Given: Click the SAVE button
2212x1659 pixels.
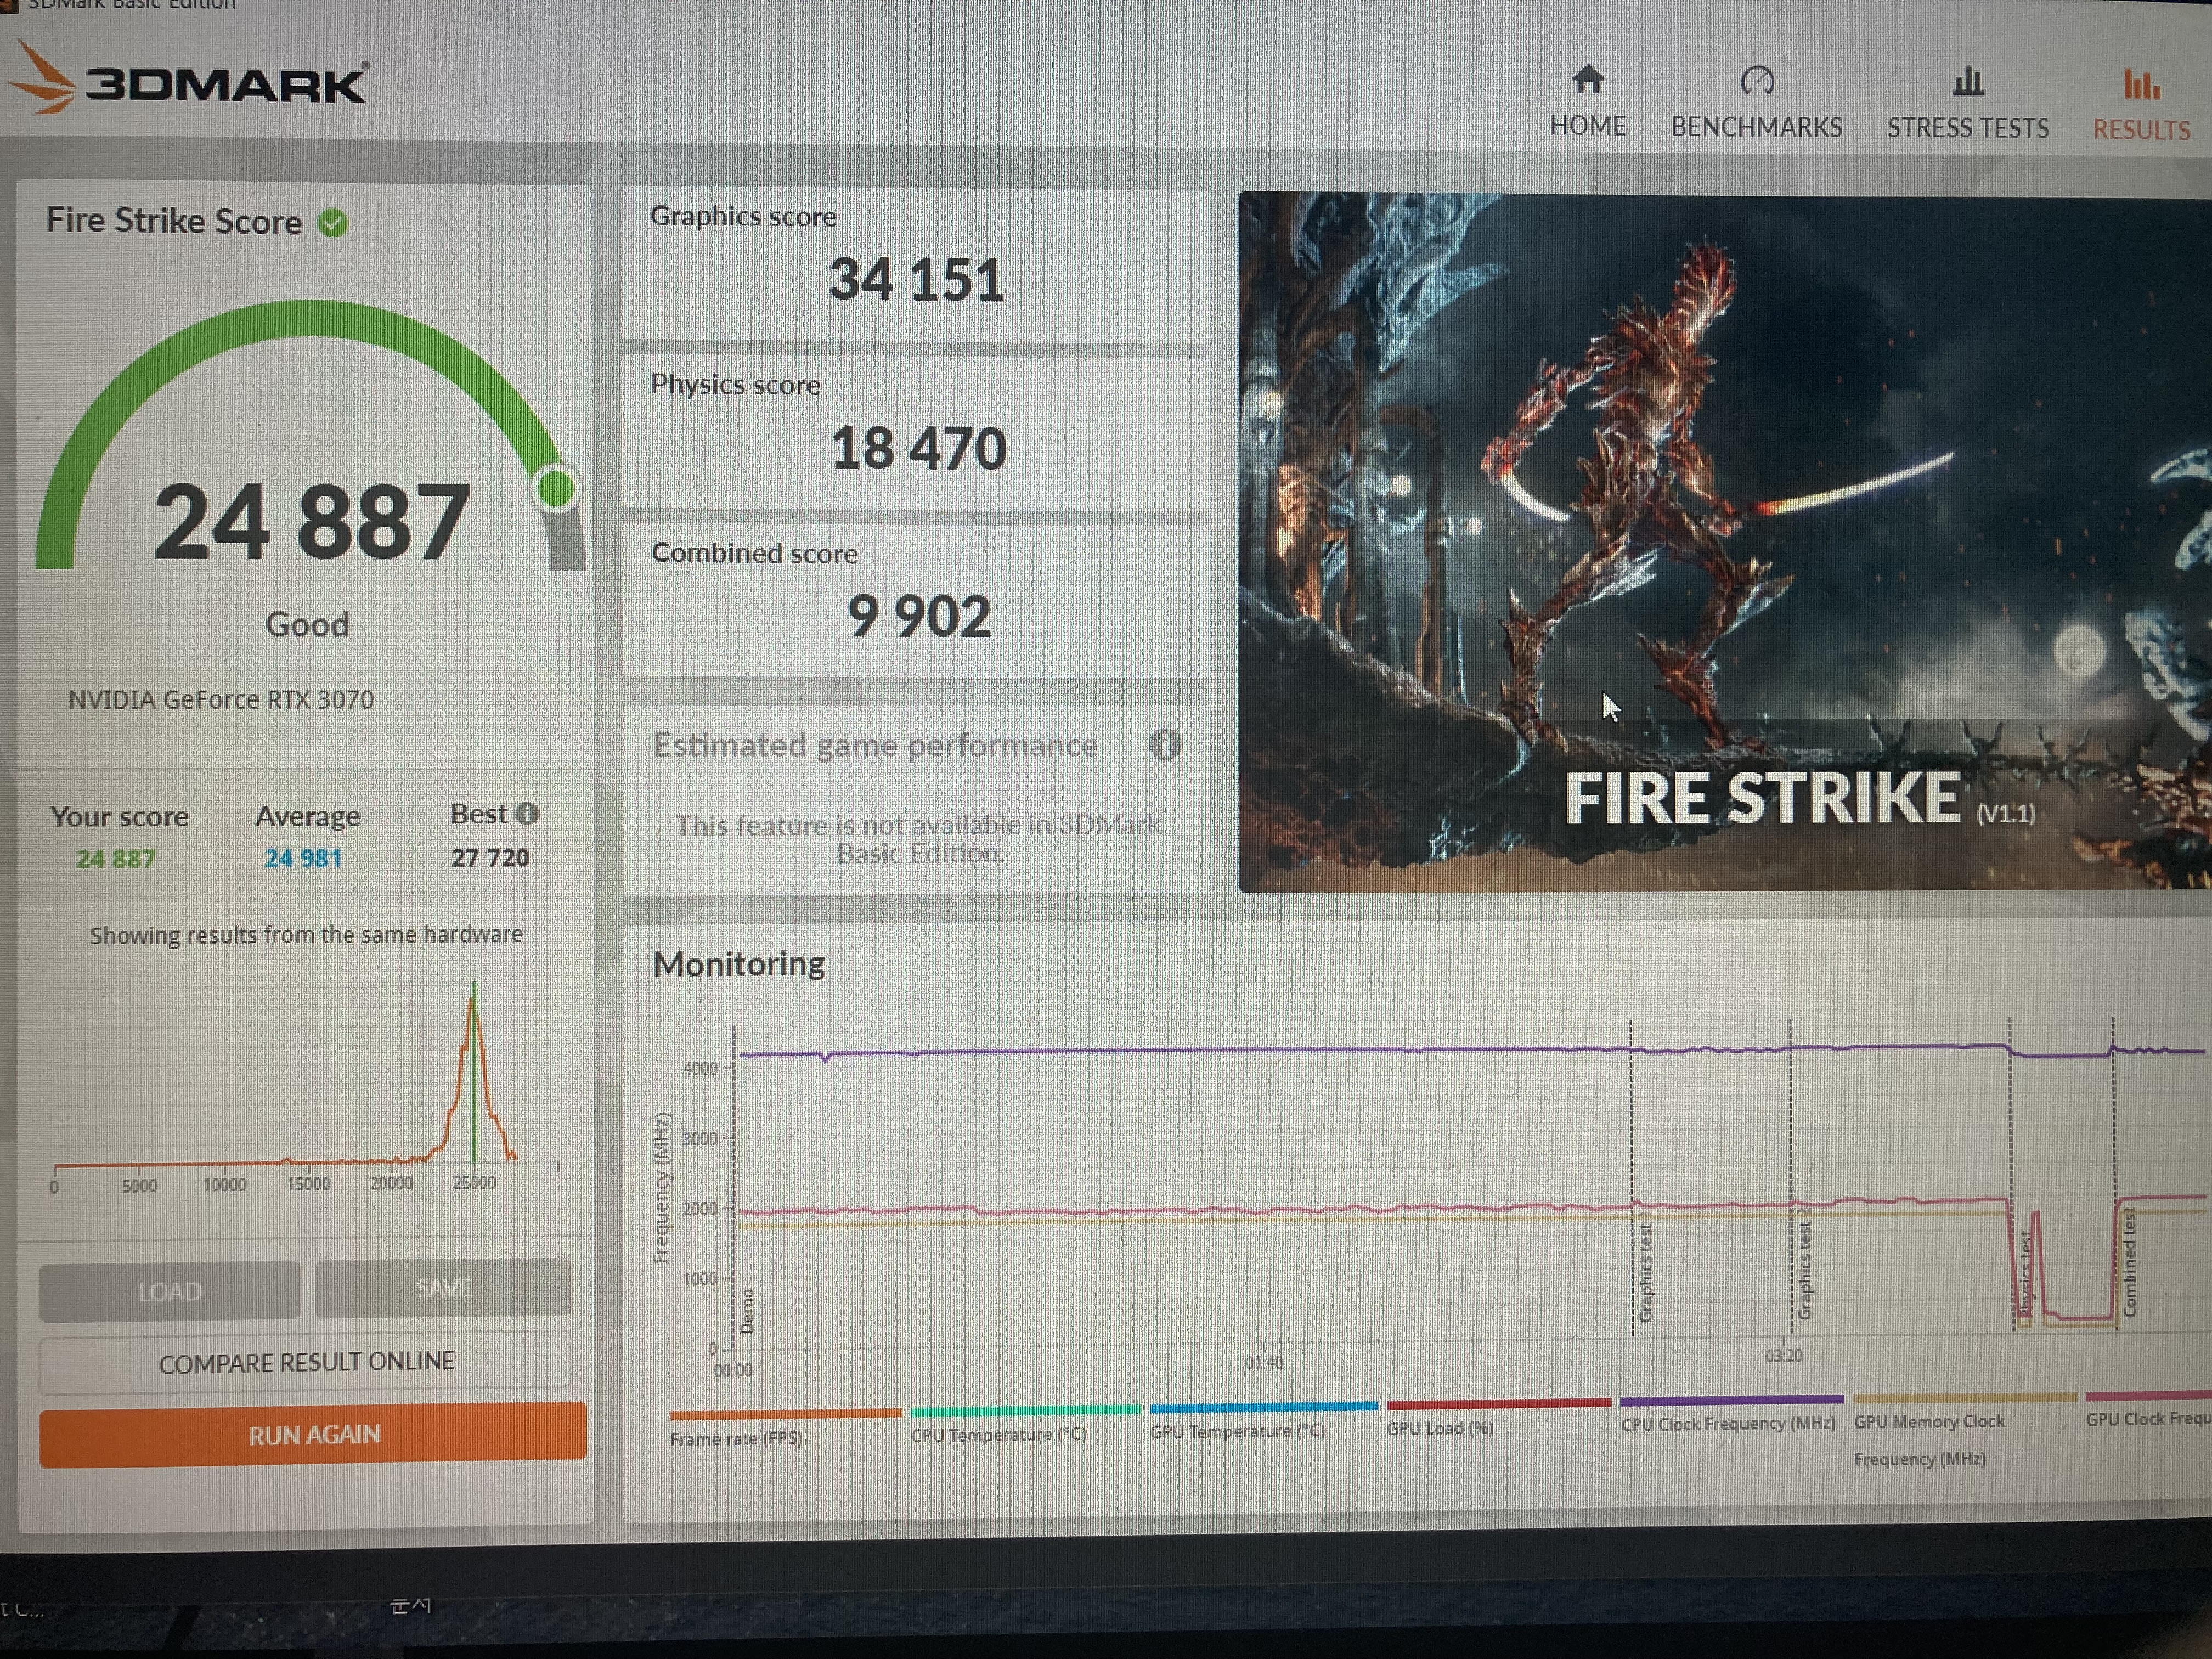Looking at the screenshot, I should [443, 1287].
